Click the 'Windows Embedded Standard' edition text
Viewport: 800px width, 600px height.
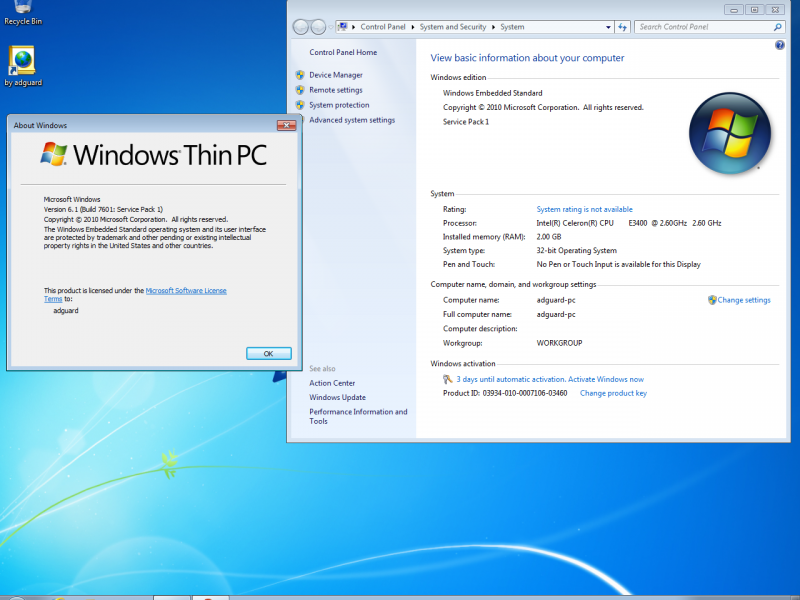point(492,93)
